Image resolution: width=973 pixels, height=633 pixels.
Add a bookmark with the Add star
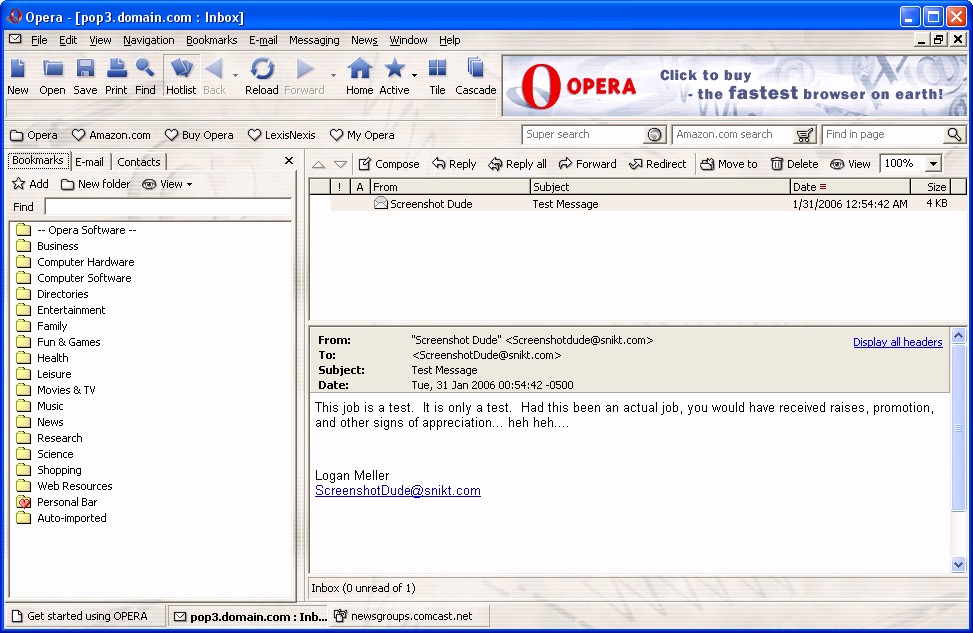point(30,184)
